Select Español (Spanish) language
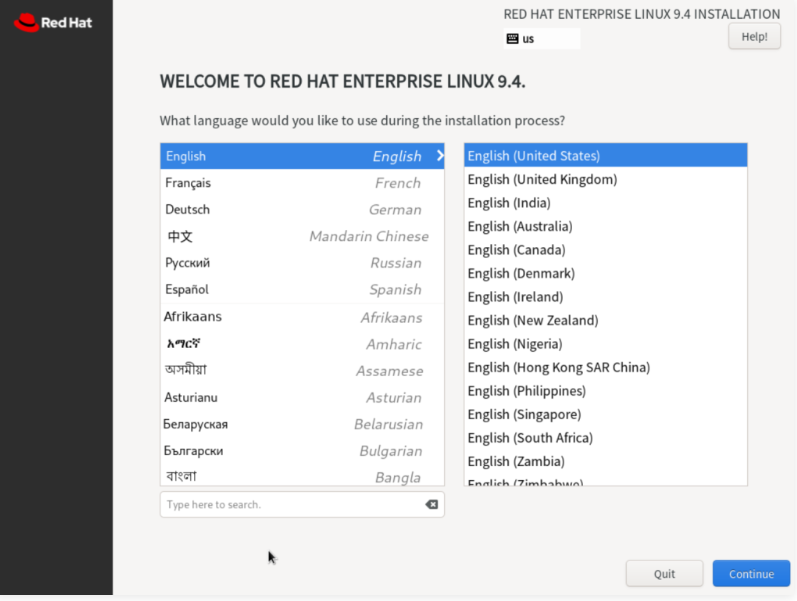The height and width of the screenshot is (601, 797). [x=302, y=289]
